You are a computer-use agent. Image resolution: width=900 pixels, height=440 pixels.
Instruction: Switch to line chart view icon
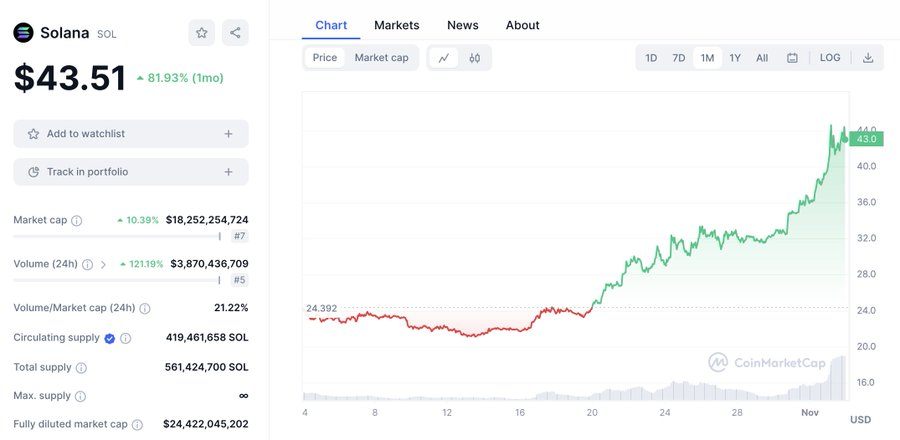tap(444, 58)
